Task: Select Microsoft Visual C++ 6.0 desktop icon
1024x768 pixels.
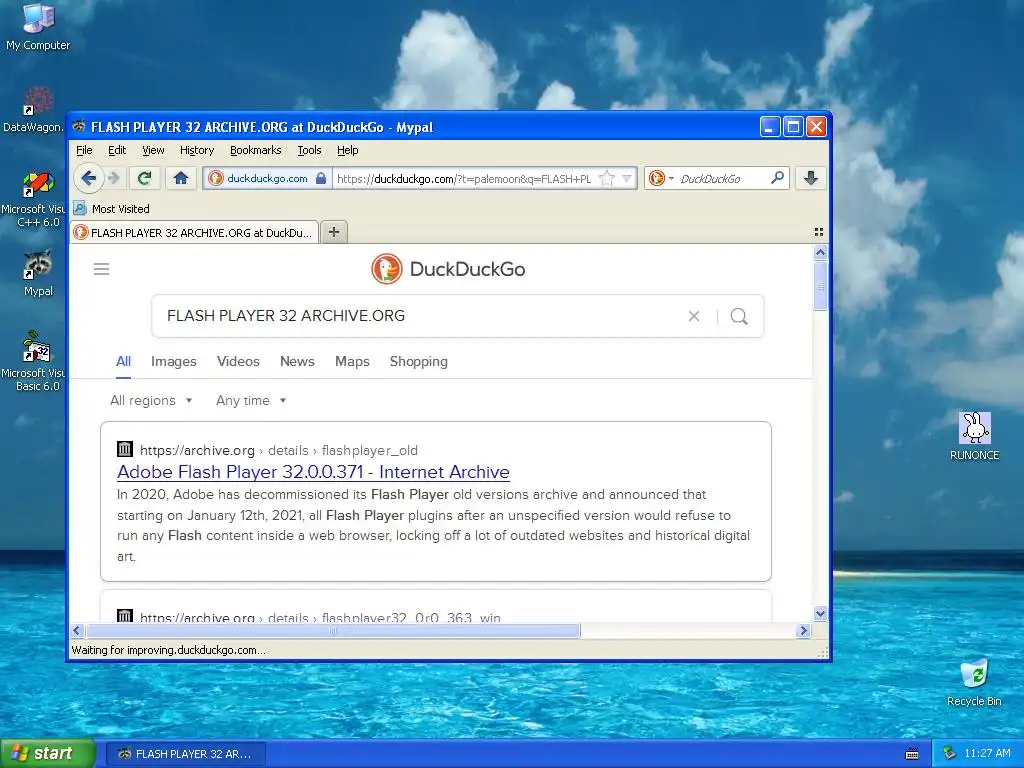Action: [34, 200]
